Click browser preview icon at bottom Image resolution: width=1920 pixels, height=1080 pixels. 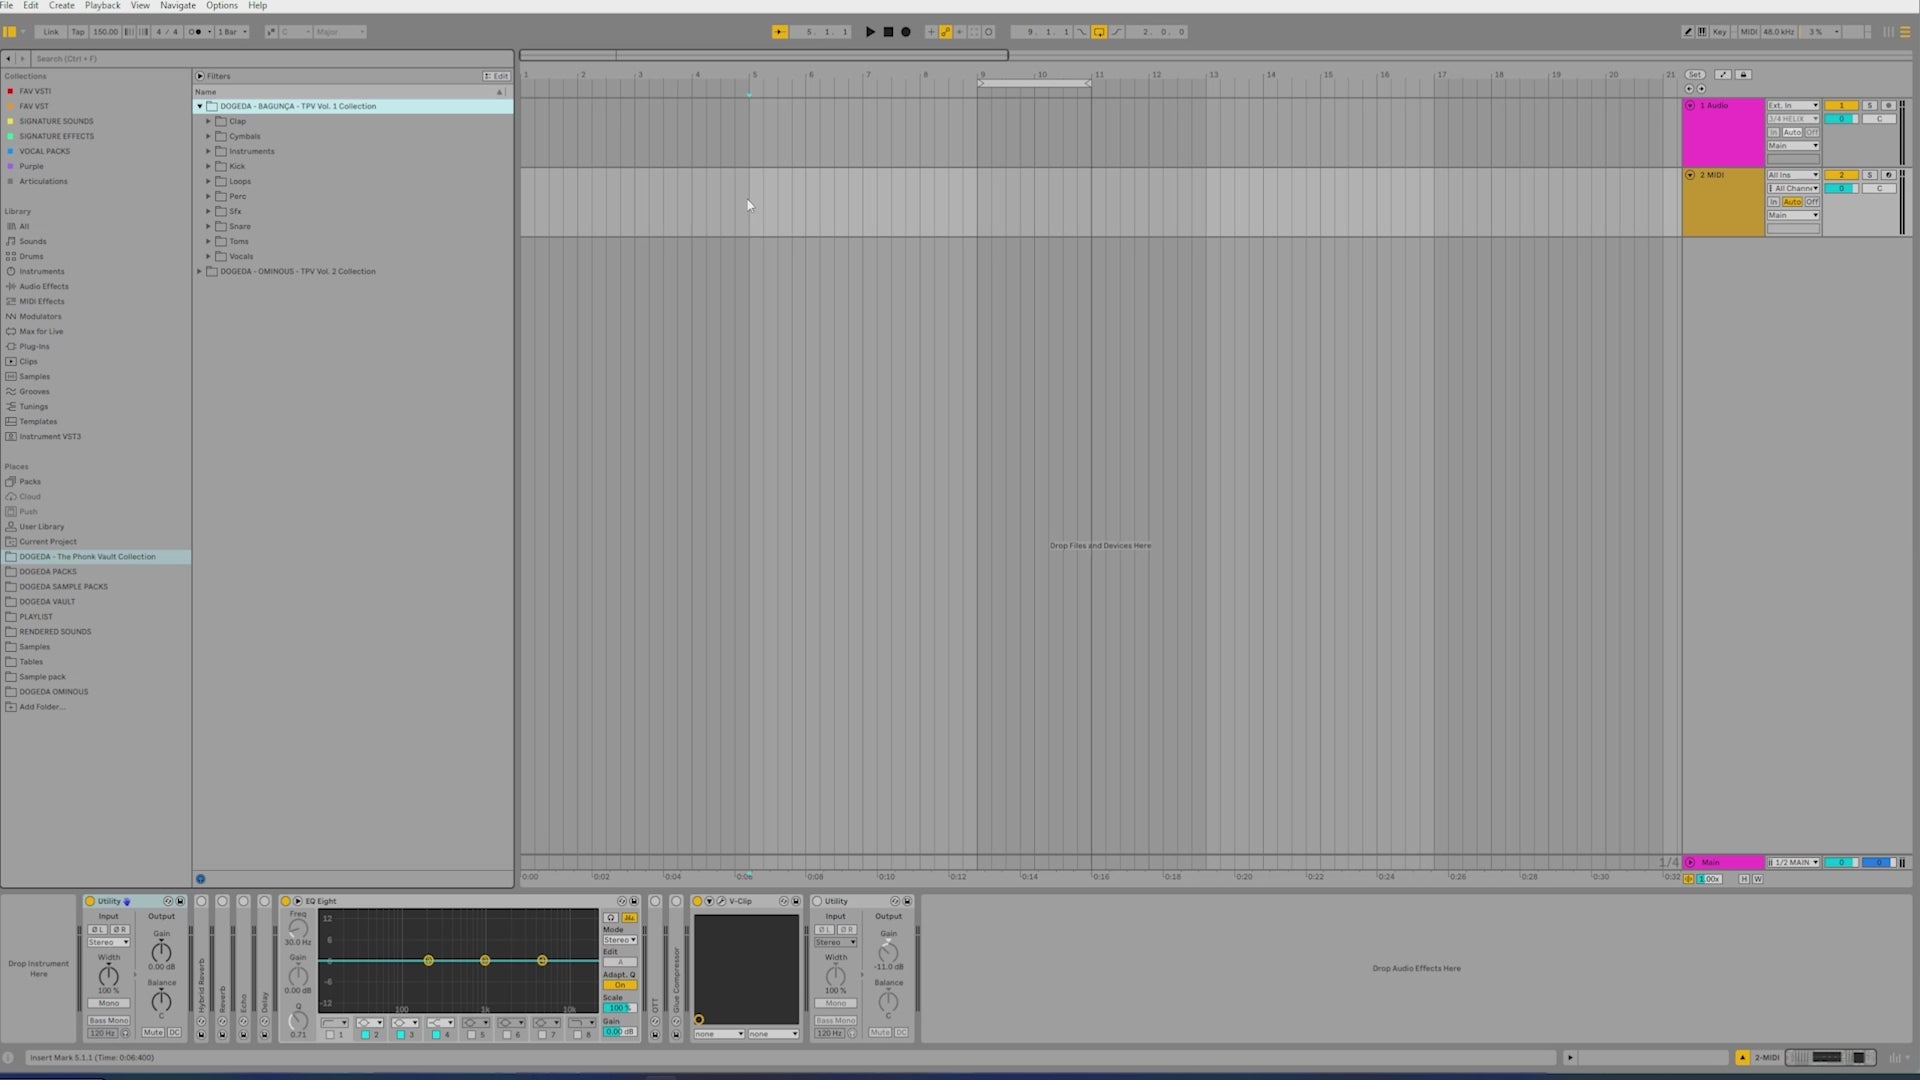[200, 879]
